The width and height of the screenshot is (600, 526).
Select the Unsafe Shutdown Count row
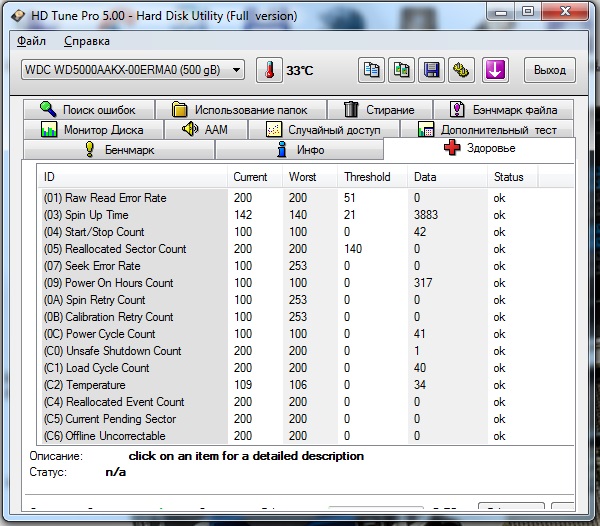[305, 351]
